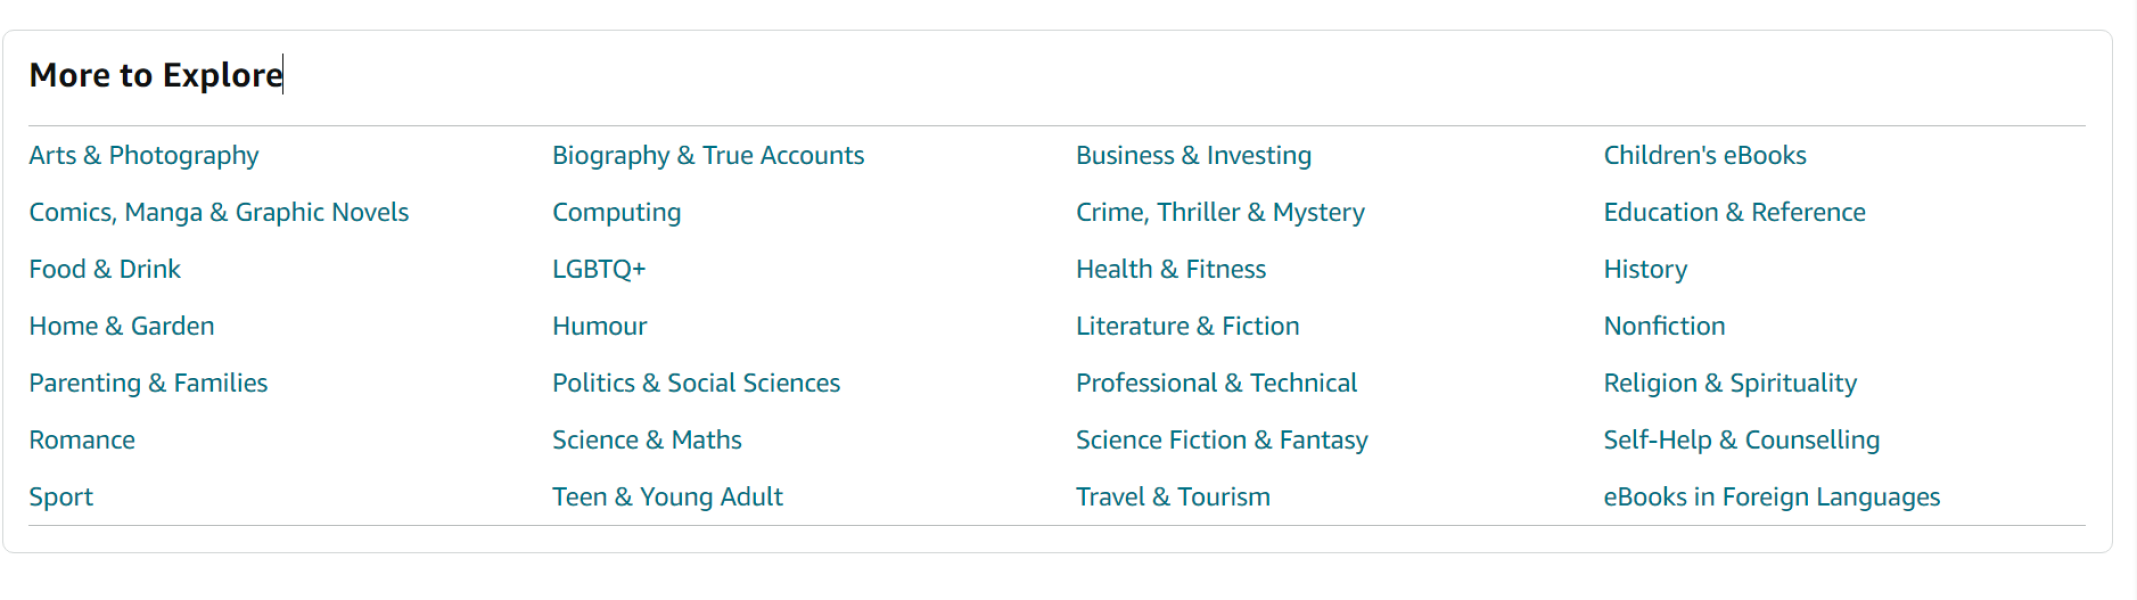
Task: Open the Arts & Photography category
Action: coord(143,155)
